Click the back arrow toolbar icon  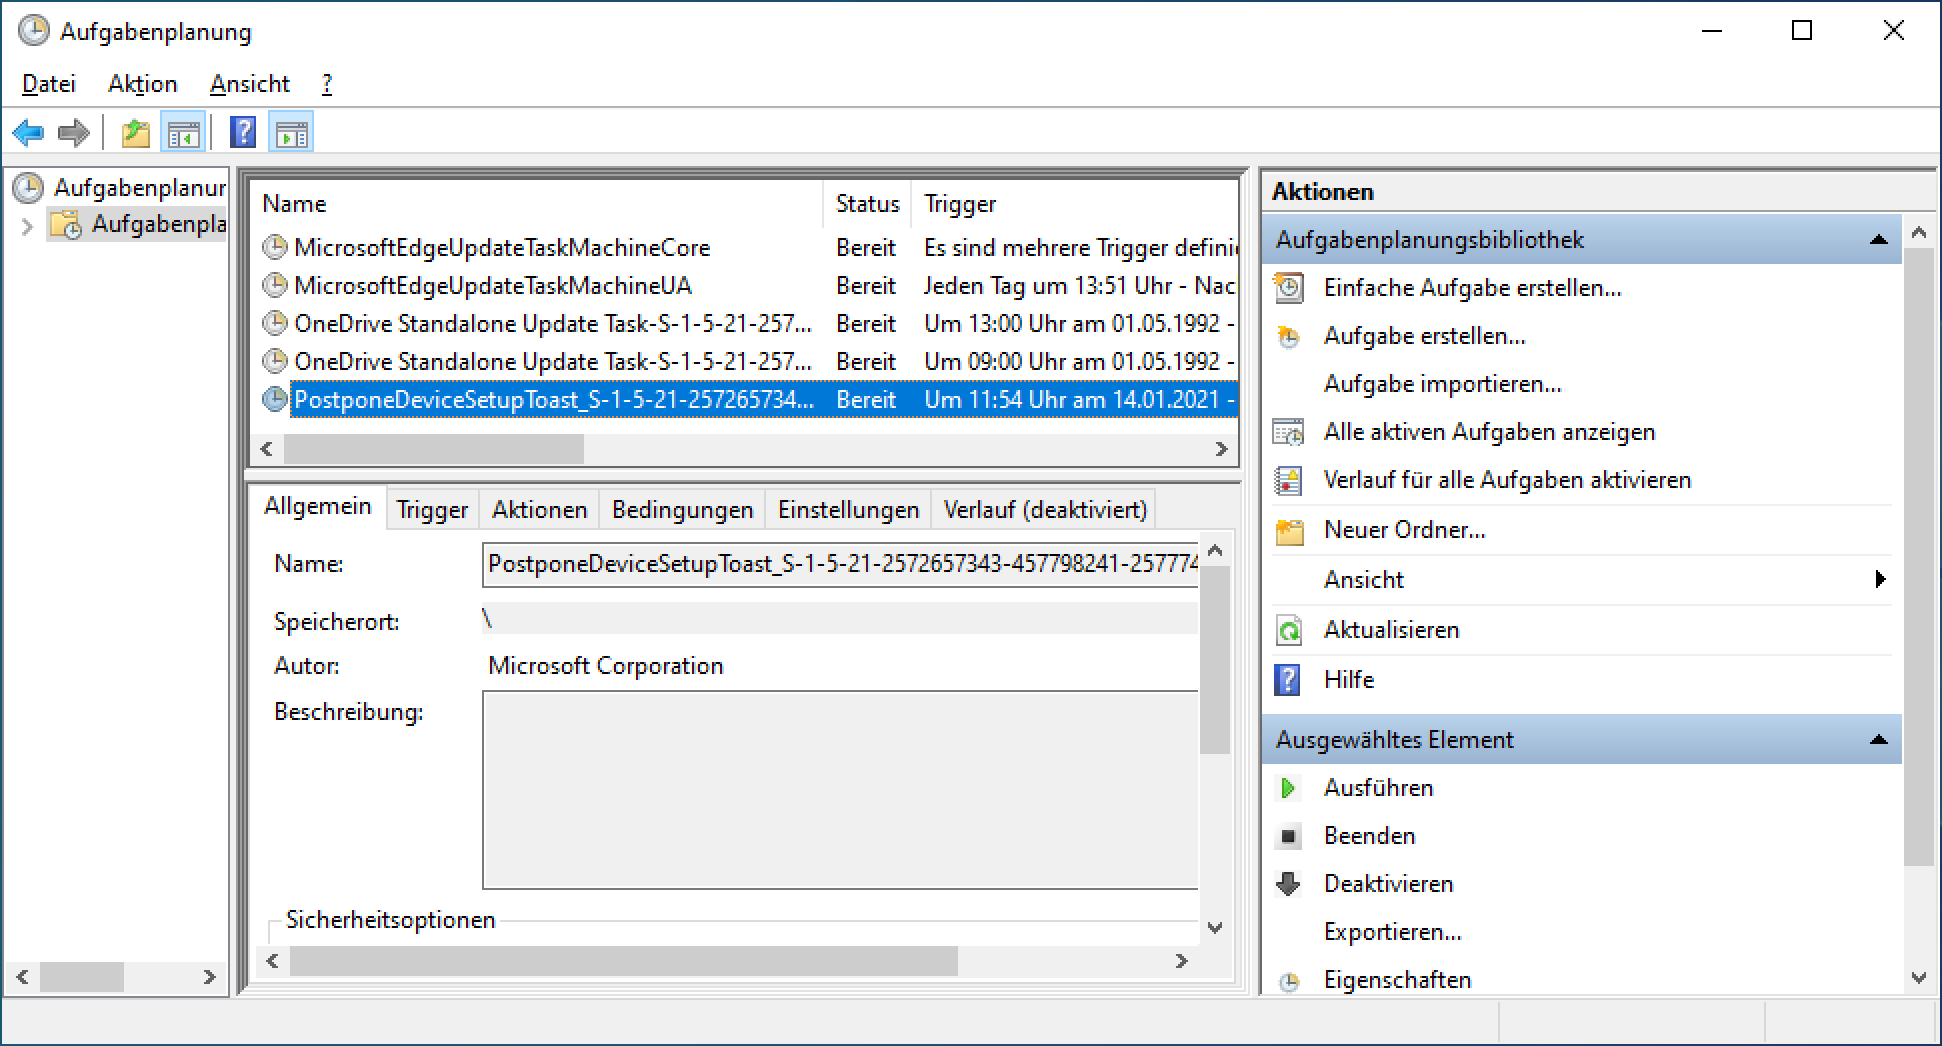[x=28, y=133]
